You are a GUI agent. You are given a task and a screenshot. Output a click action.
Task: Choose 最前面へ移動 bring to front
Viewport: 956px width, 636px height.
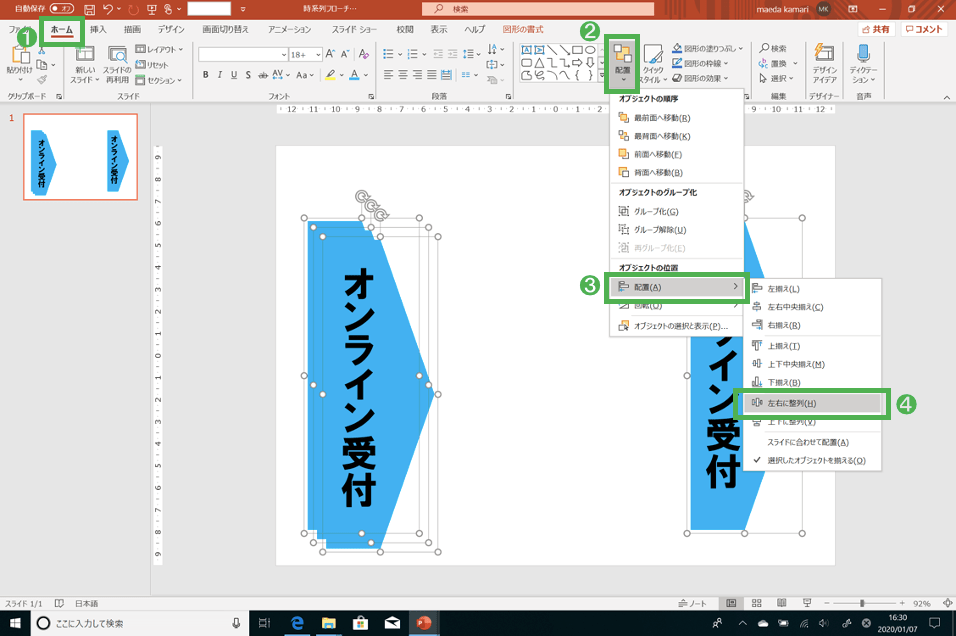677,118
